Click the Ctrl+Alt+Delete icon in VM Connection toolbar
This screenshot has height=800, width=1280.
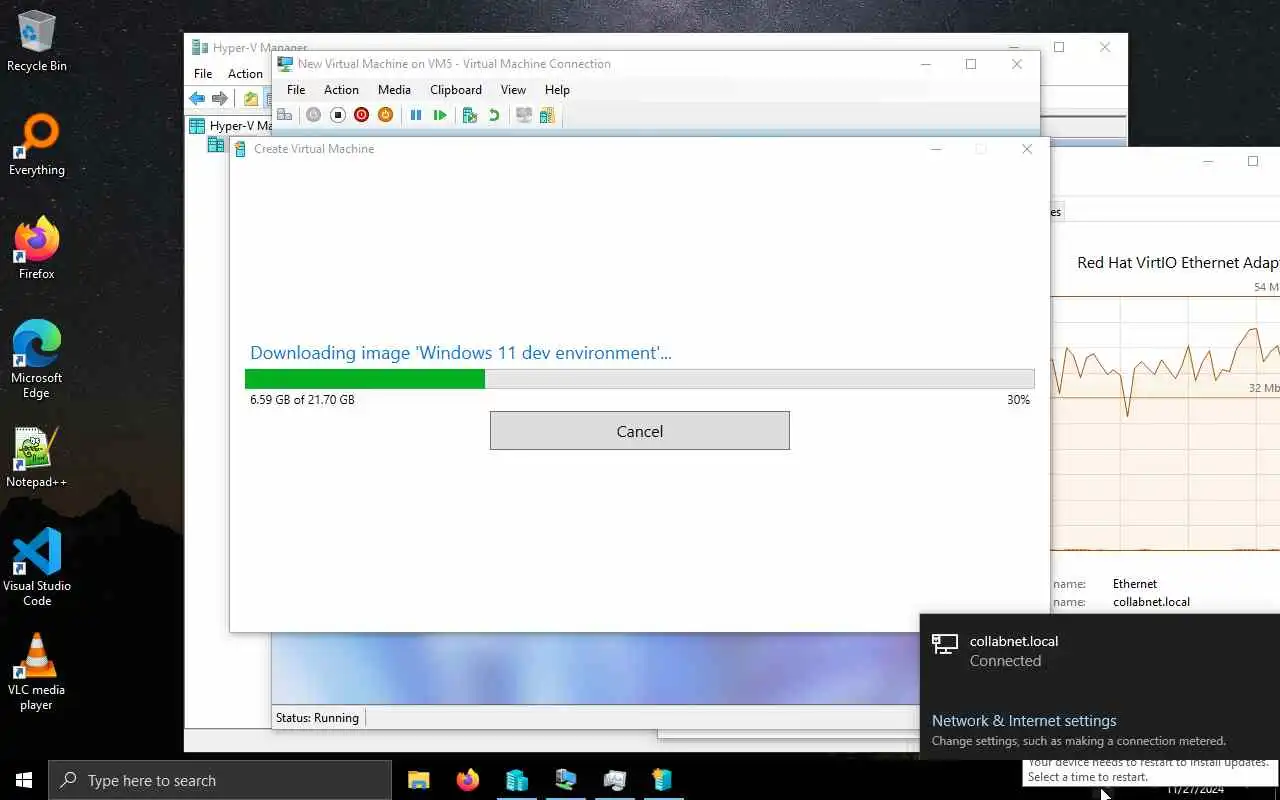coord(284,115)
